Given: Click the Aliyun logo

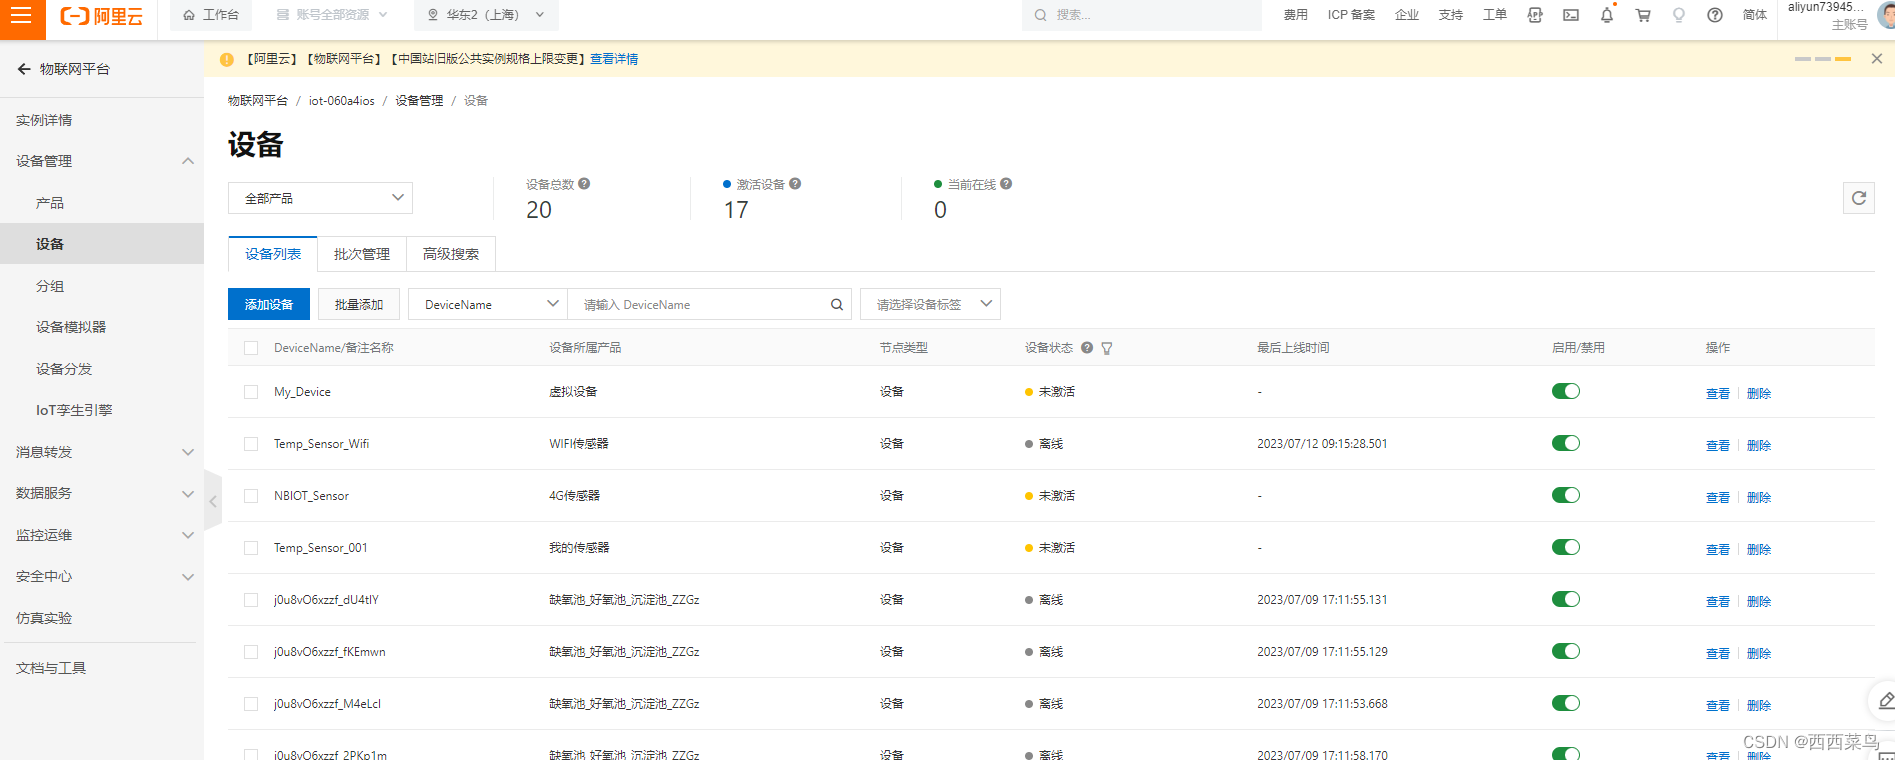Looking at the screenshot, I should point(102,16).
